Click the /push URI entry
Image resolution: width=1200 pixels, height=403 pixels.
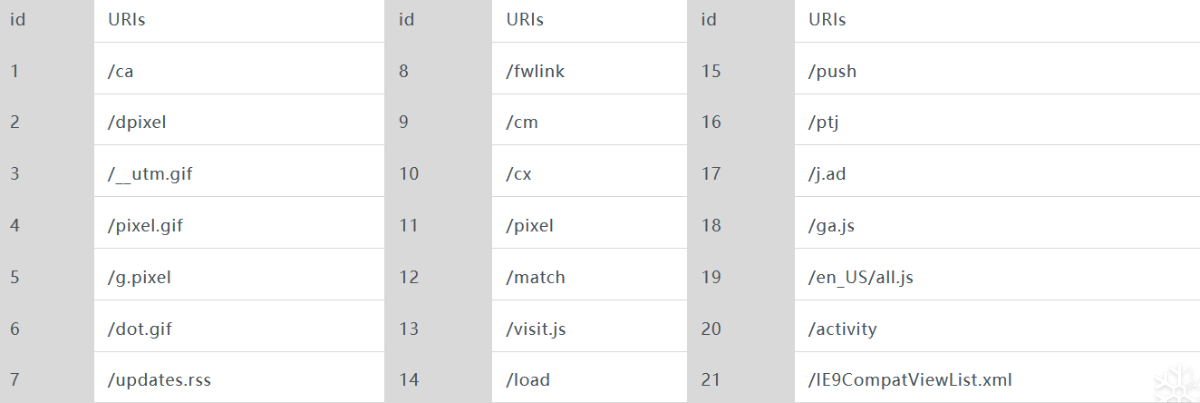832,71
